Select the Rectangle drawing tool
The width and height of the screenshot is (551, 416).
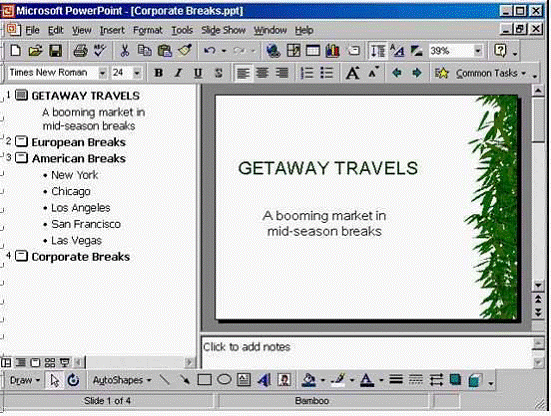[205, 380]
